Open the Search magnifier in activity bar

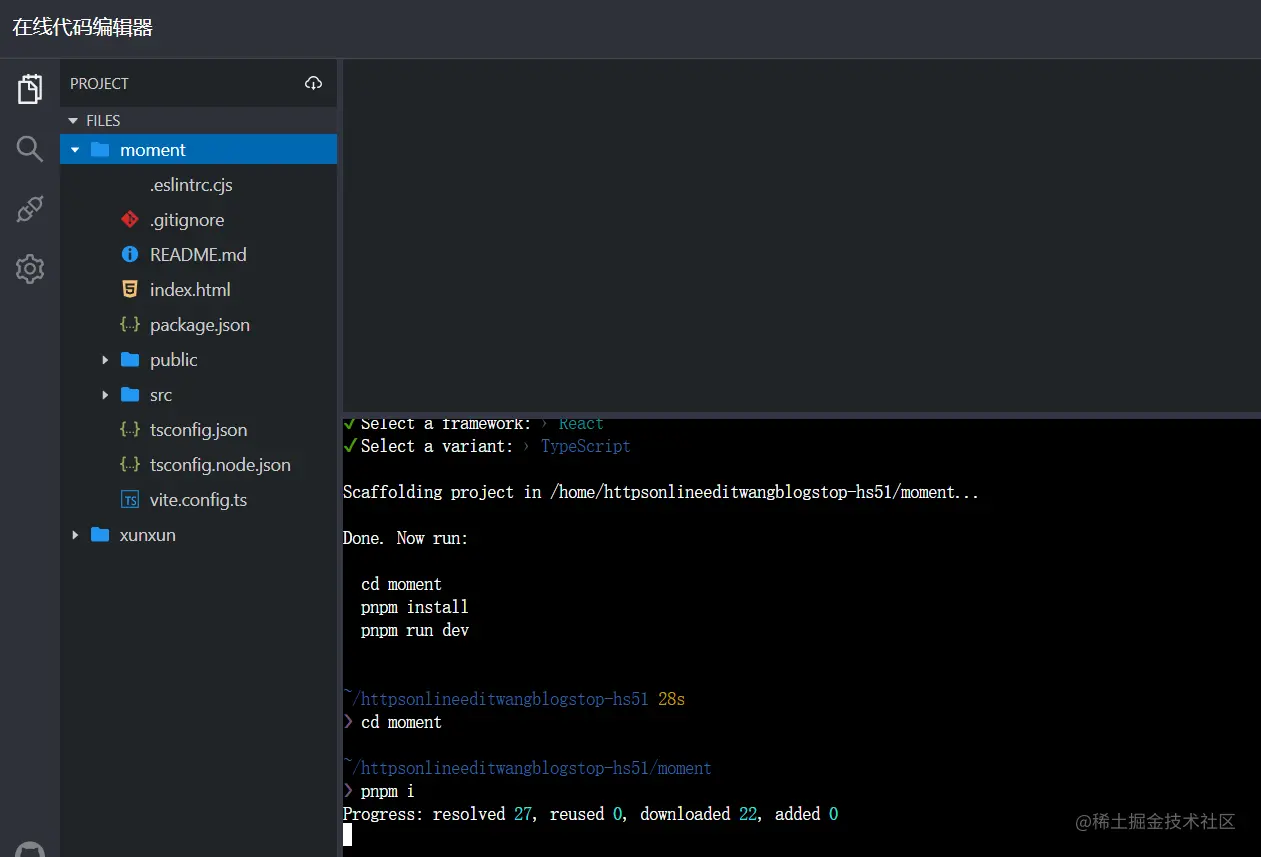pyautogui.click(x=30, y=149)
